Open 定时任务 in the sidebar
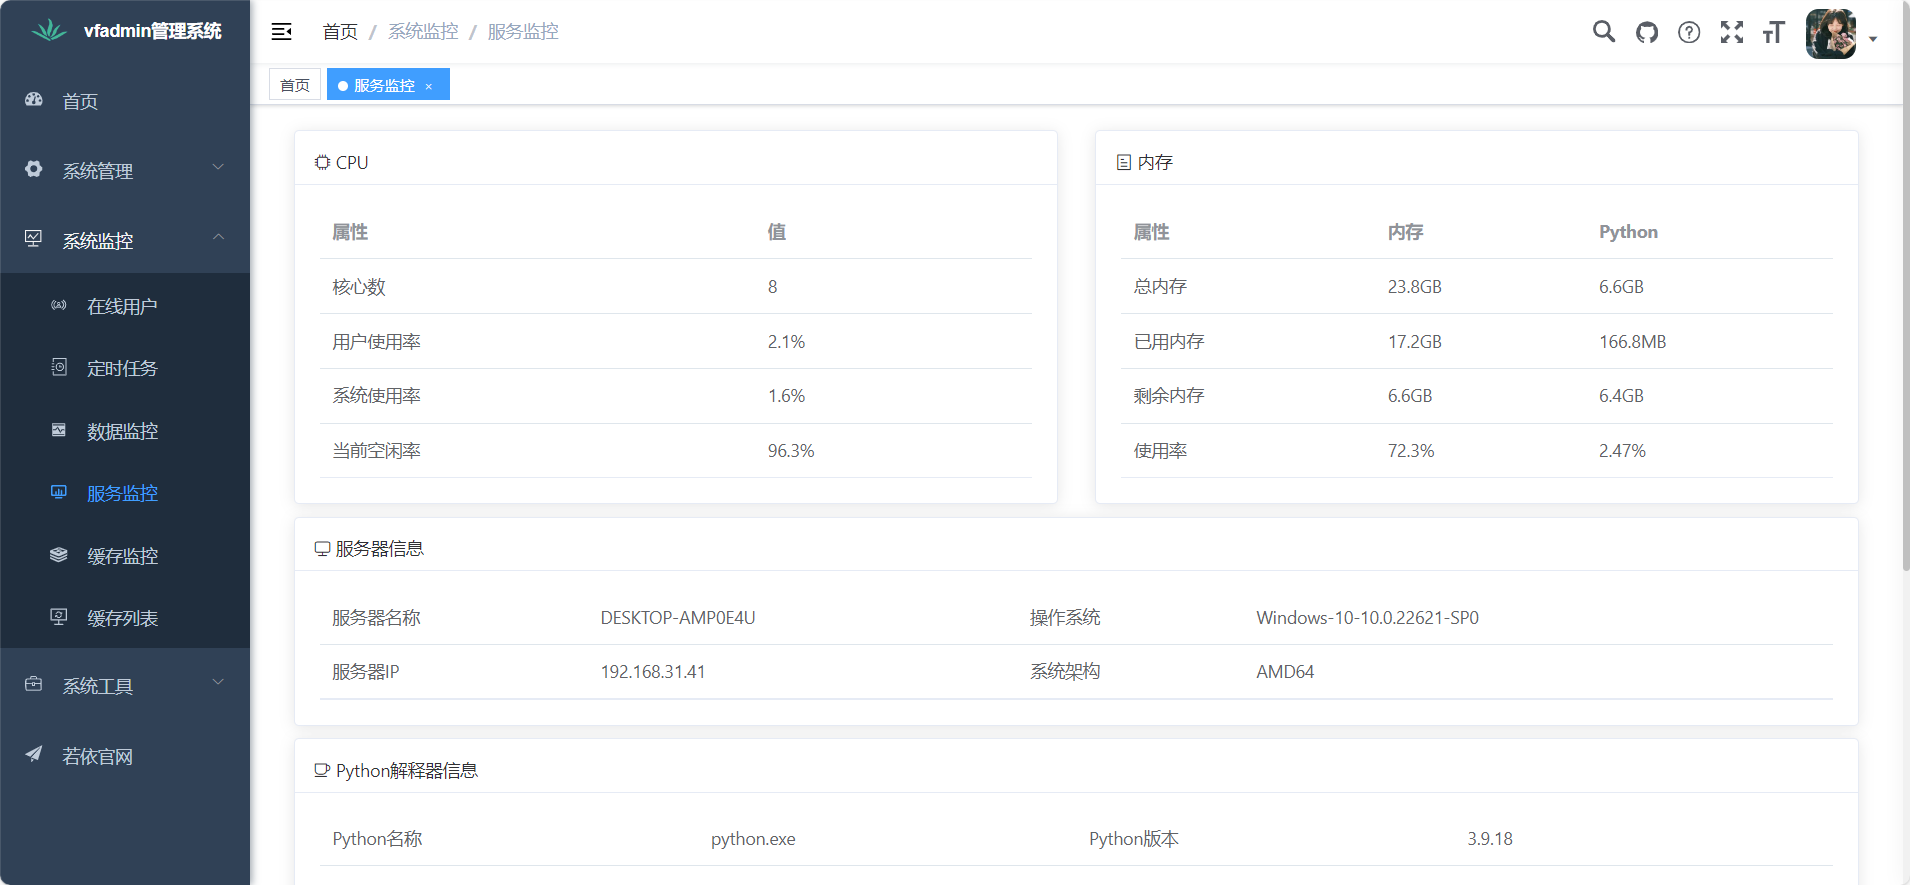The width and height of the screenshot is (1910, 885). (122, 369)
